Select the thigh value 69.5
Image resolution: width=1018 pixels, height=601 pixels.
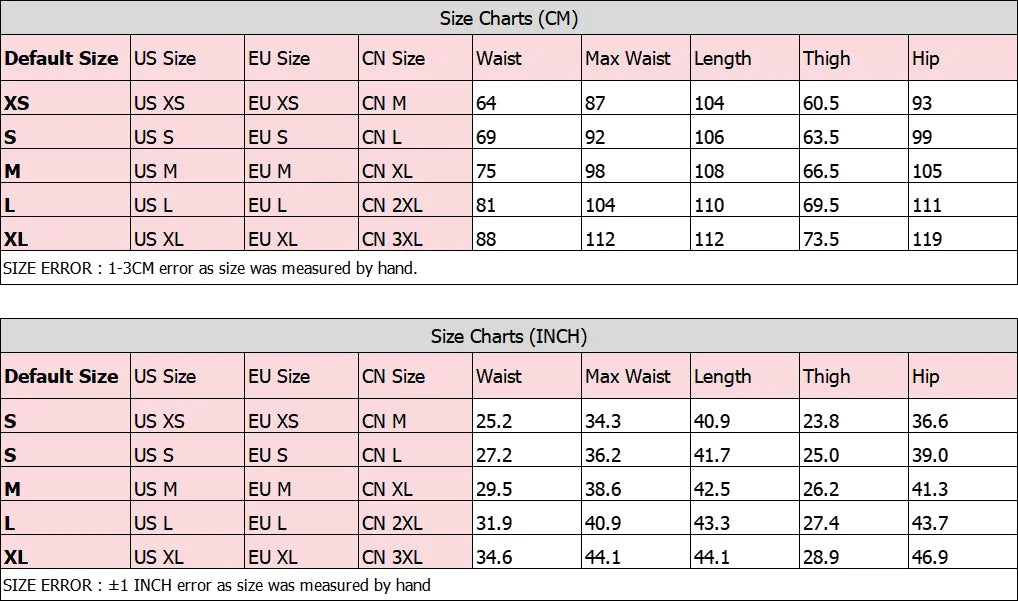point(821,205)
